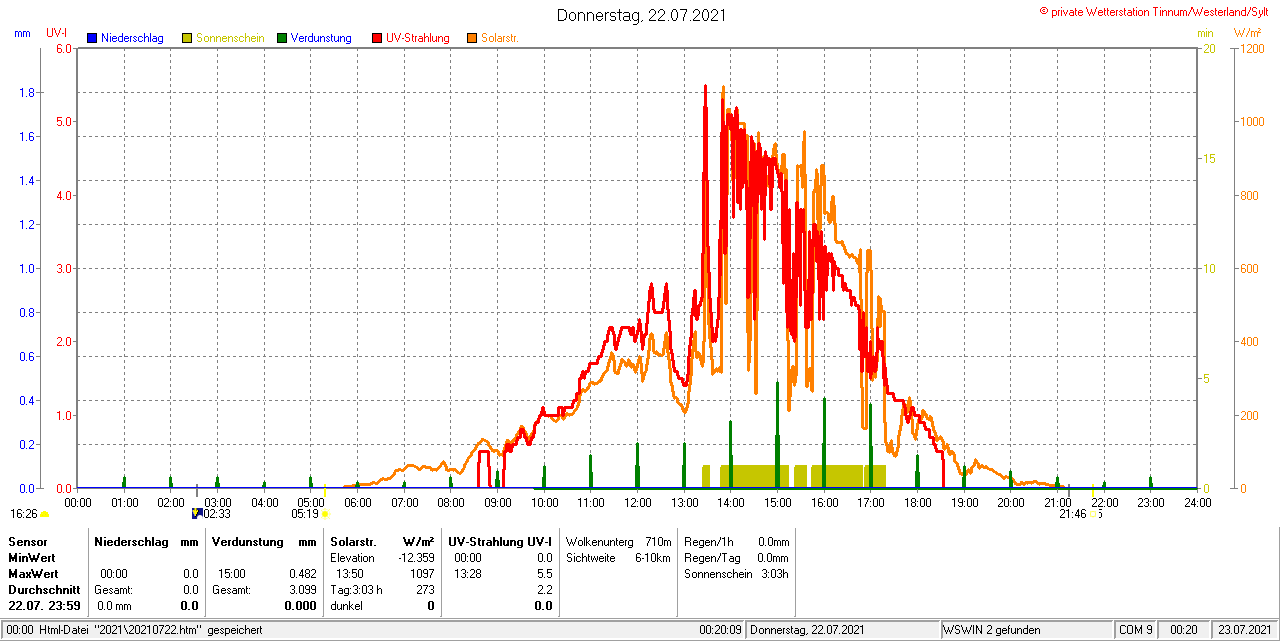Image resolution: width=1280 pixels, height=641 pixels.
Task: Click the W/m² axis unit label top right
Action: tap(1247, 33)
